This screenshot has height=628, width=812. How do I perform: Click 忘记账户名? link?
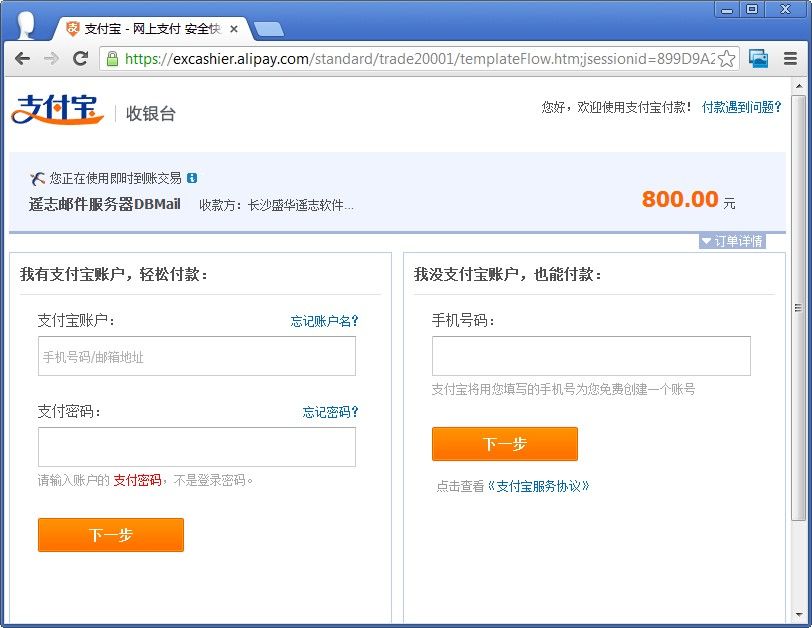(x=324, y=321)
